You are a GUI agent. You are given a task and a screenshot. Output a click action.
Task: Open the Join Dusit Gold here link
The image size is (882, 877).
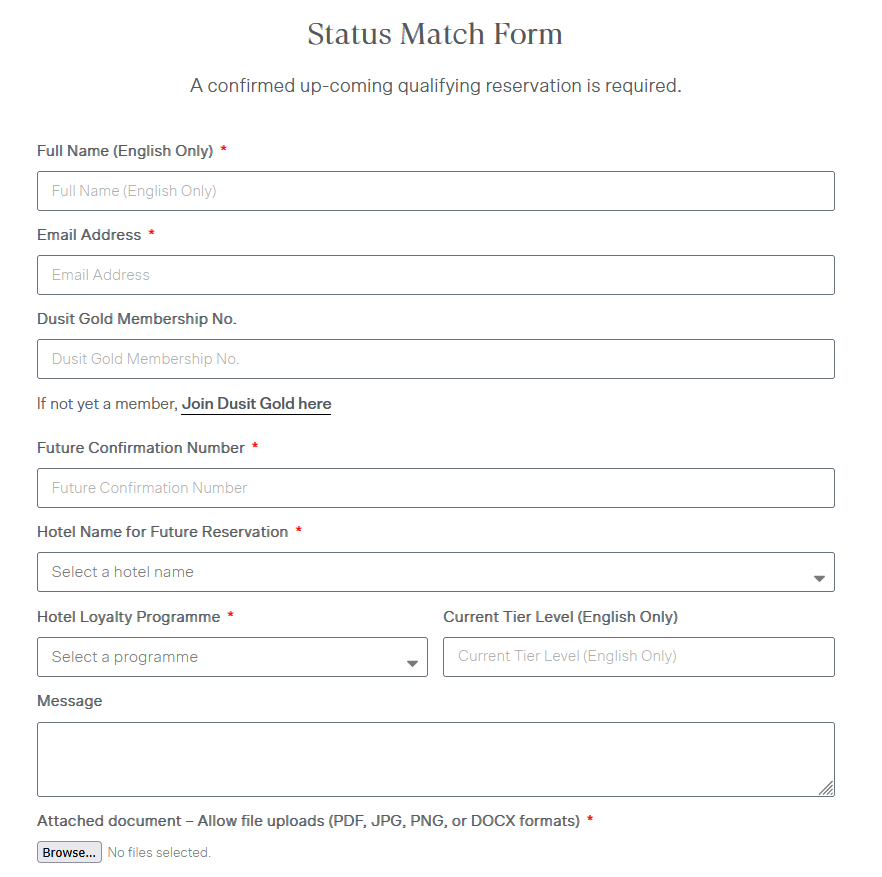(x=256, y=404)
